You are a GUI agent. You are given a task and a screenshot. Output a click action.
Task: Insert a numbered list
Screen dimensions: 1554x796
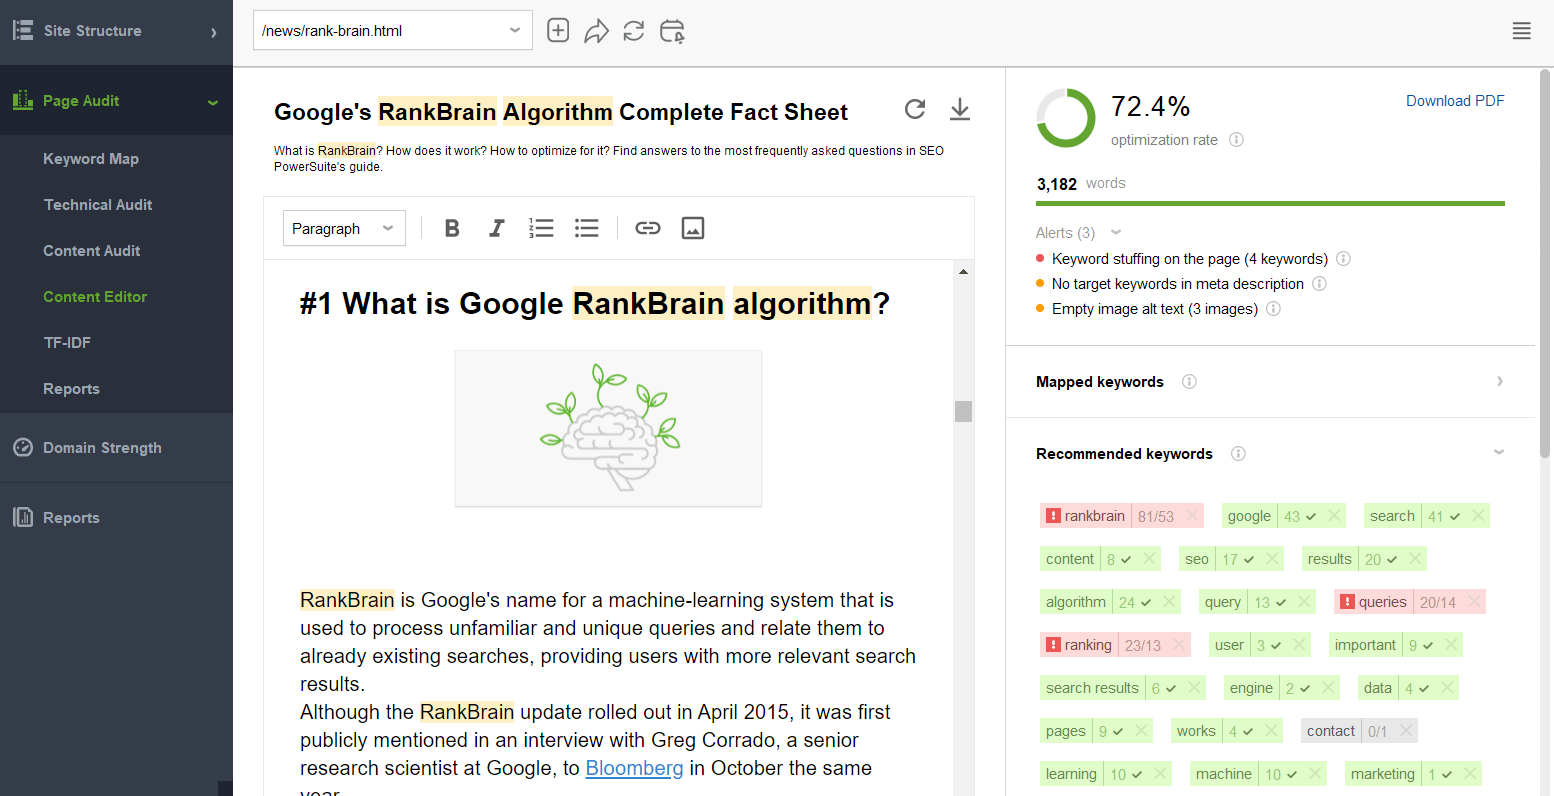[x=541, y=229]
